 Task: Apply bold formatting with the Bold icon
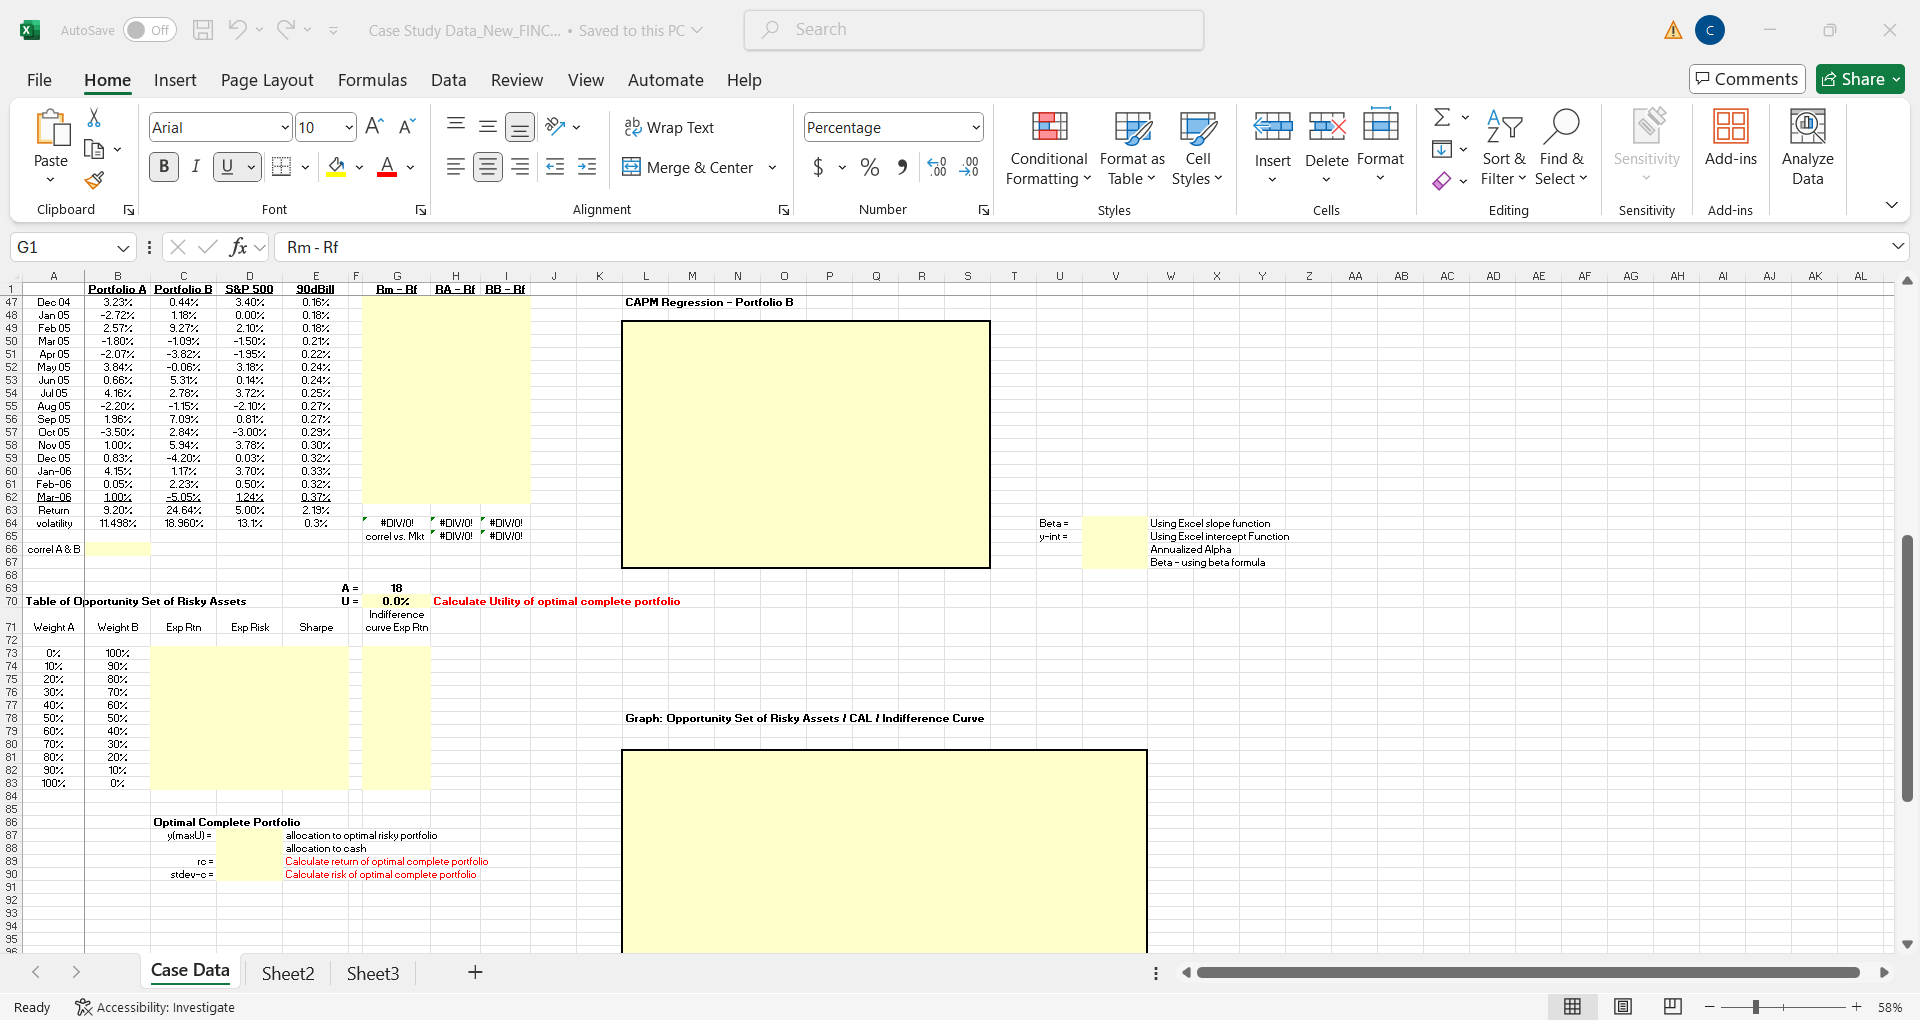tap(163, 166)
